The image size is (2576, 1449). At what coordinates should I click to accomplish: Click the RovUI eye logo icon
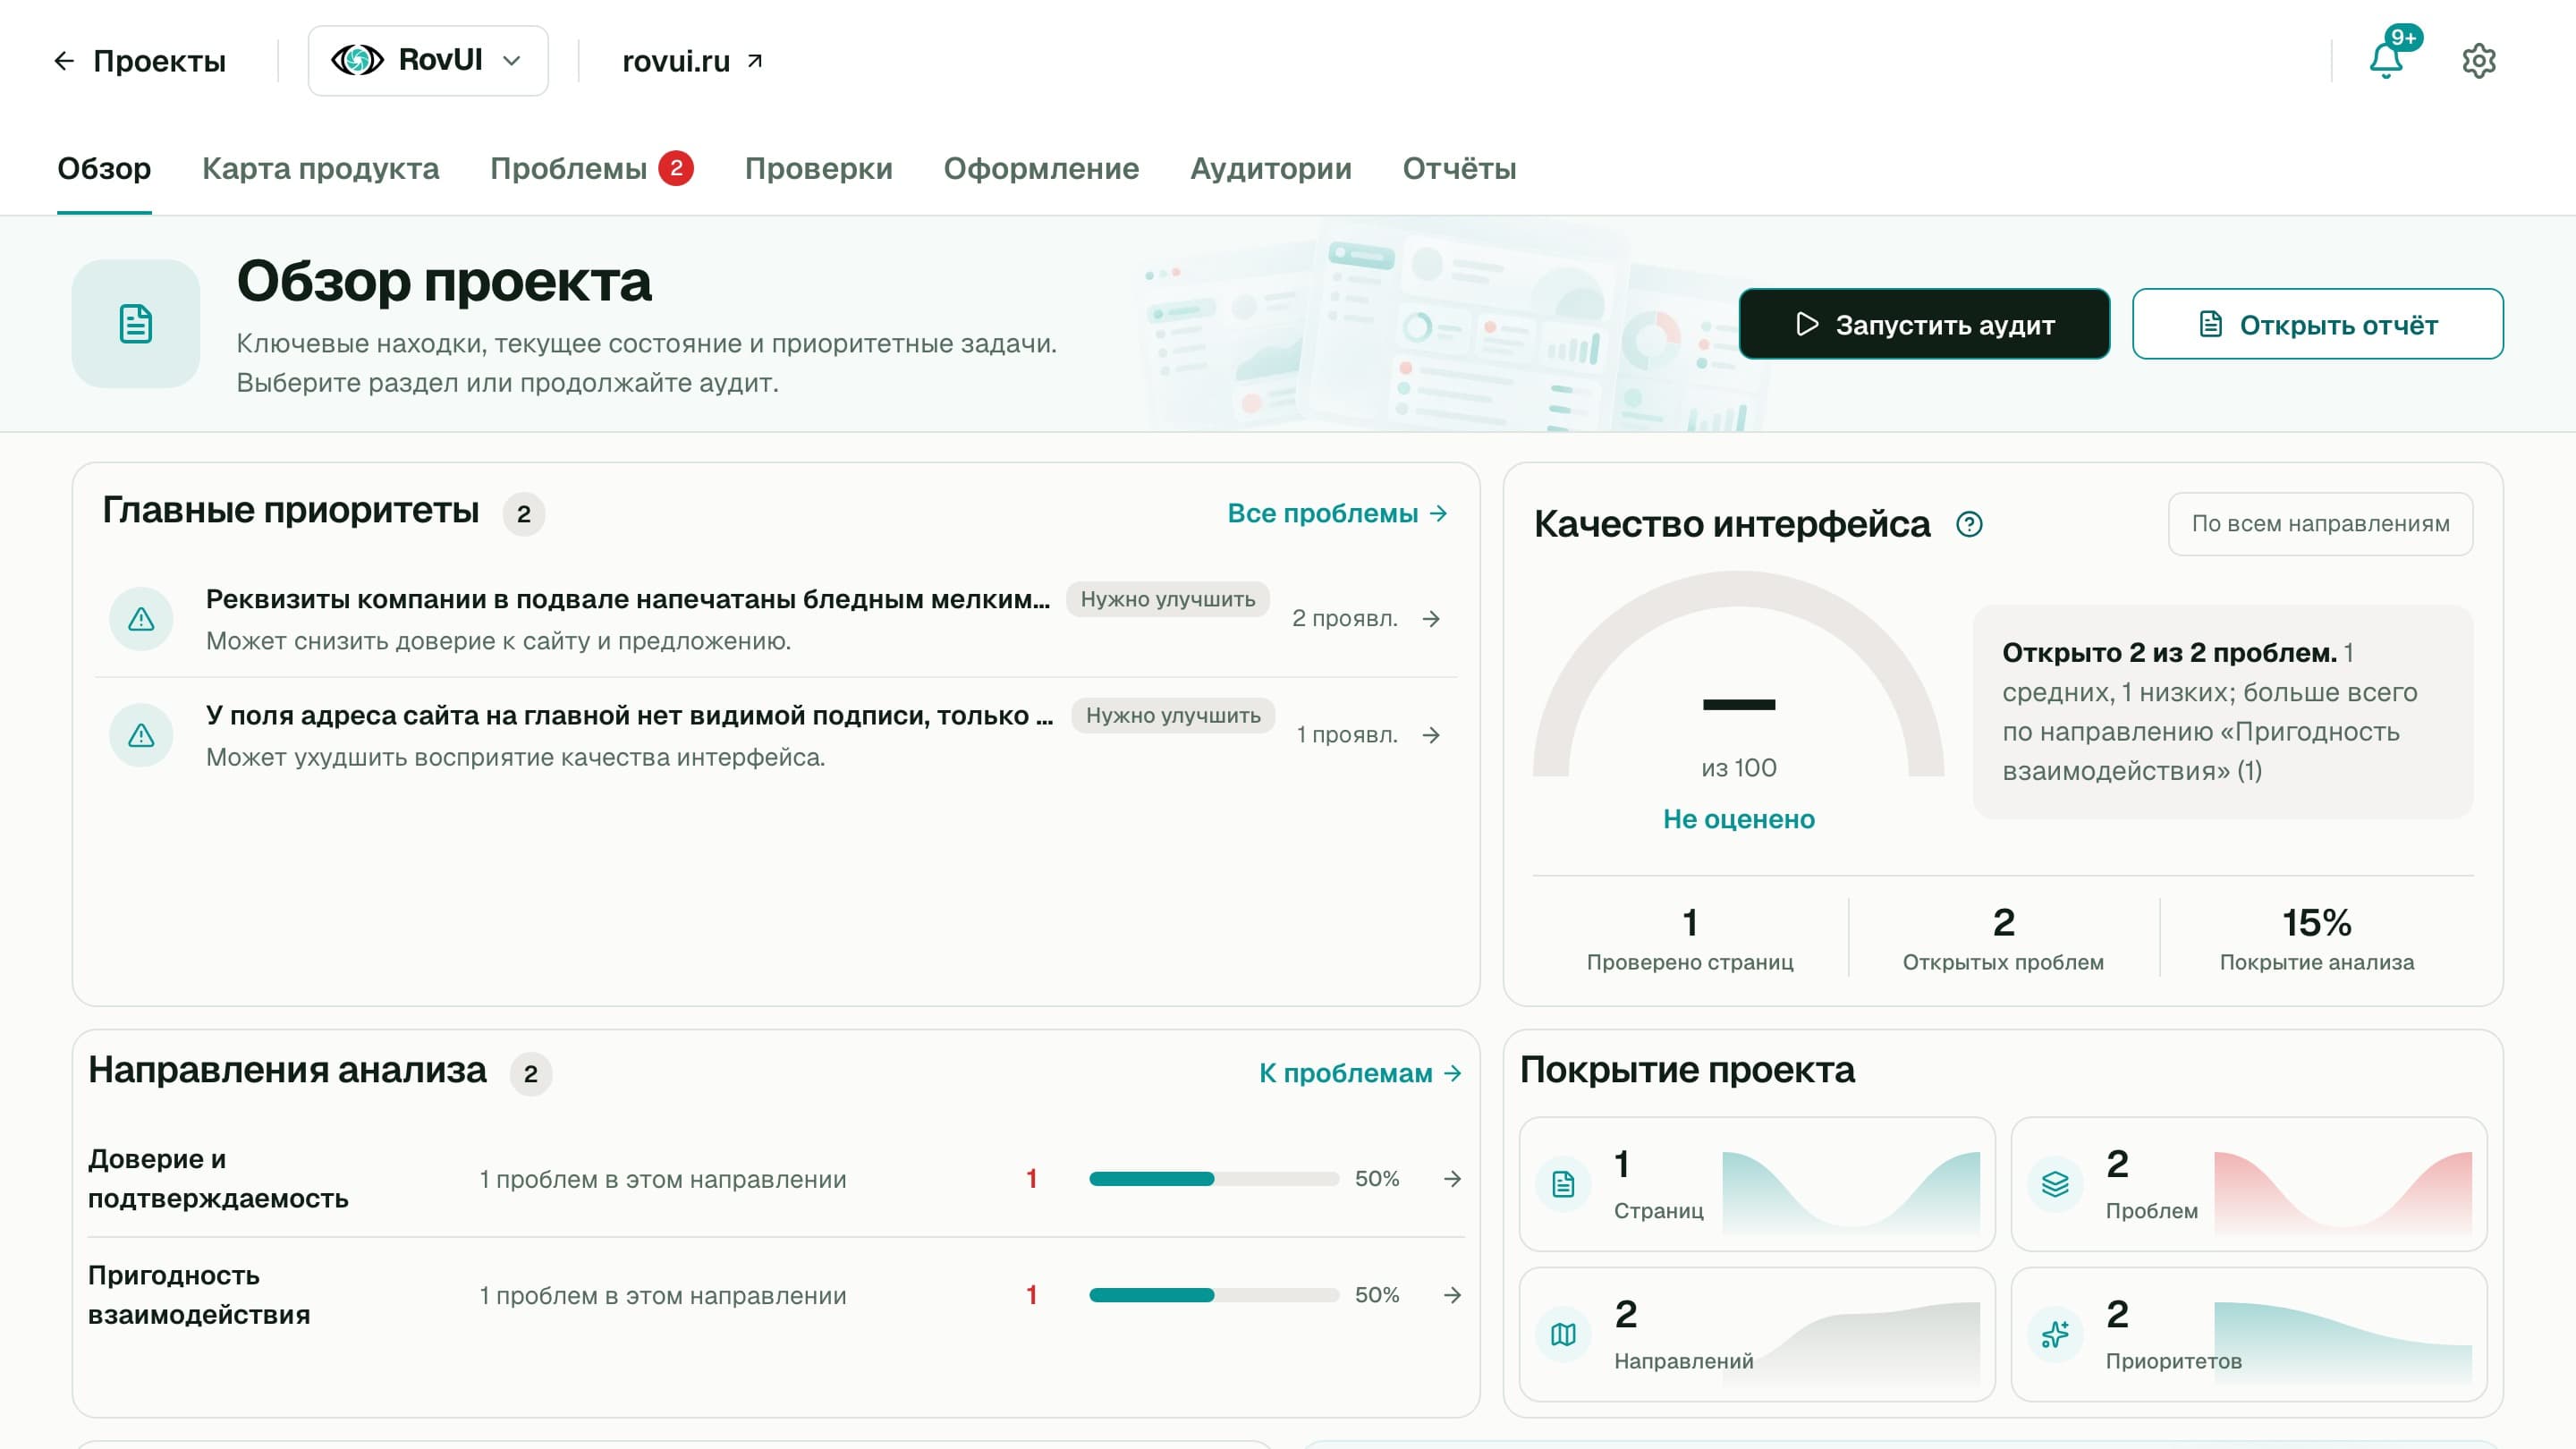click(x=357, y=60)
